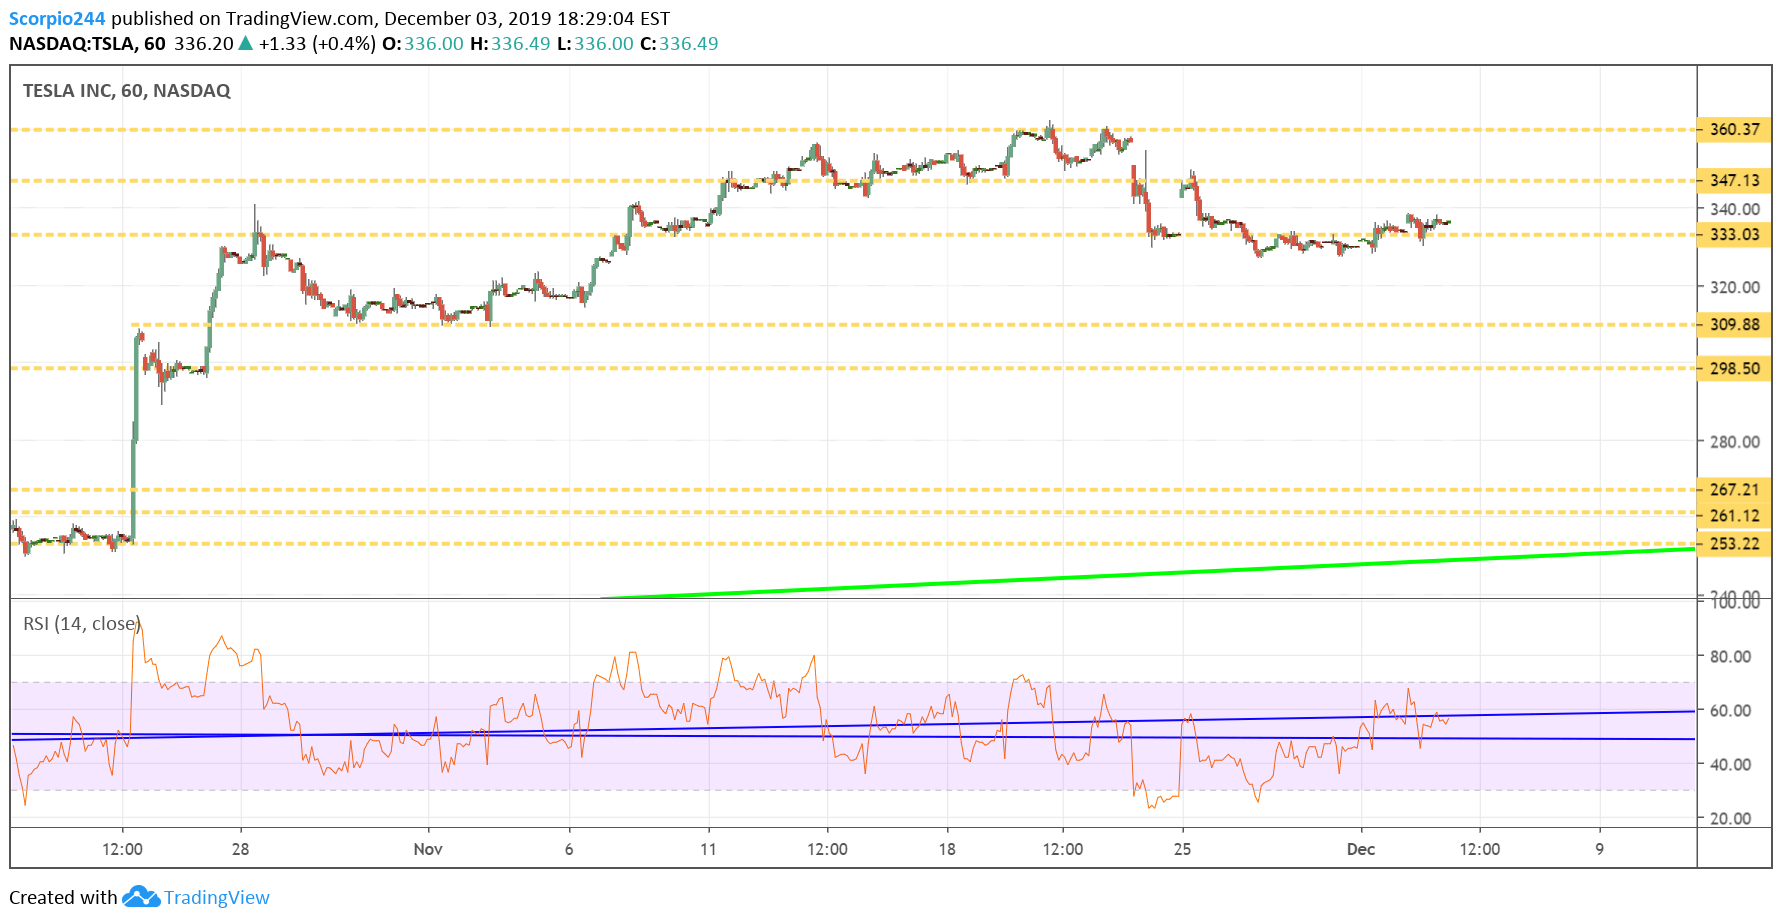This screenshot has width=1782, height=923.
Task: Click the RSI 80.00 axis value
Action: 1730,657
